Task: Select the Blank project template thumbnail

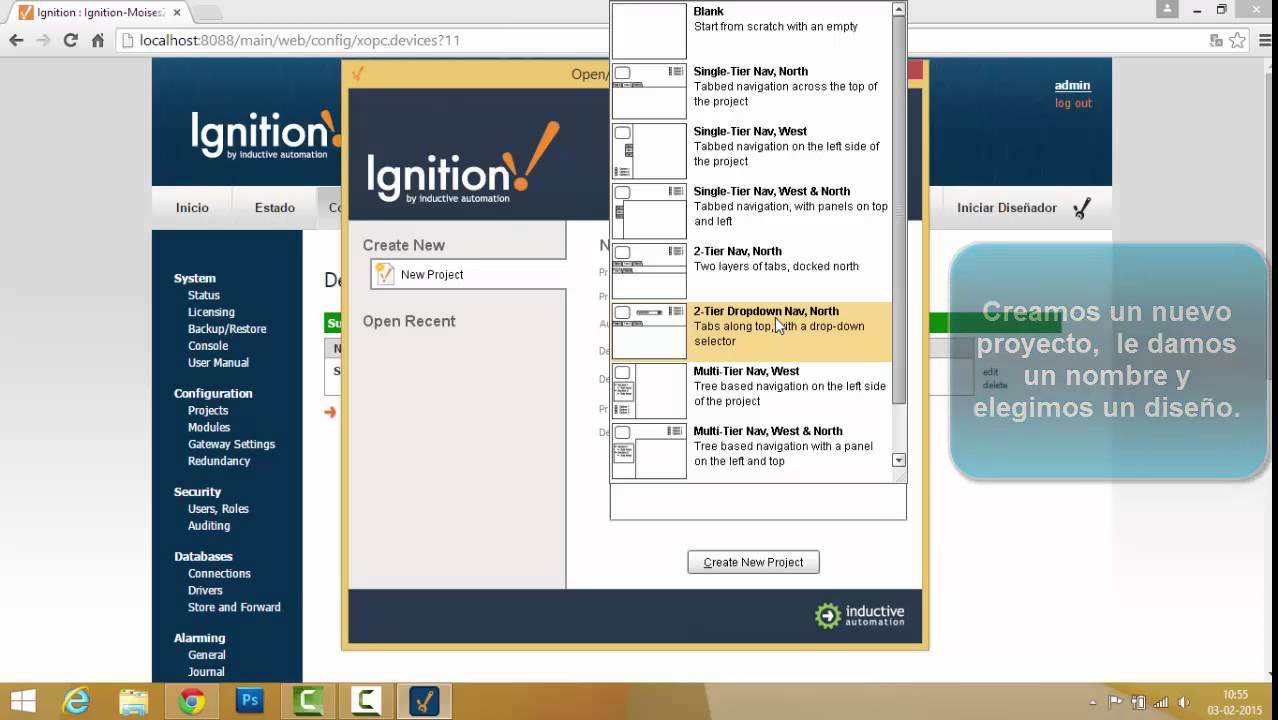Action: click(x=649, y=31)
